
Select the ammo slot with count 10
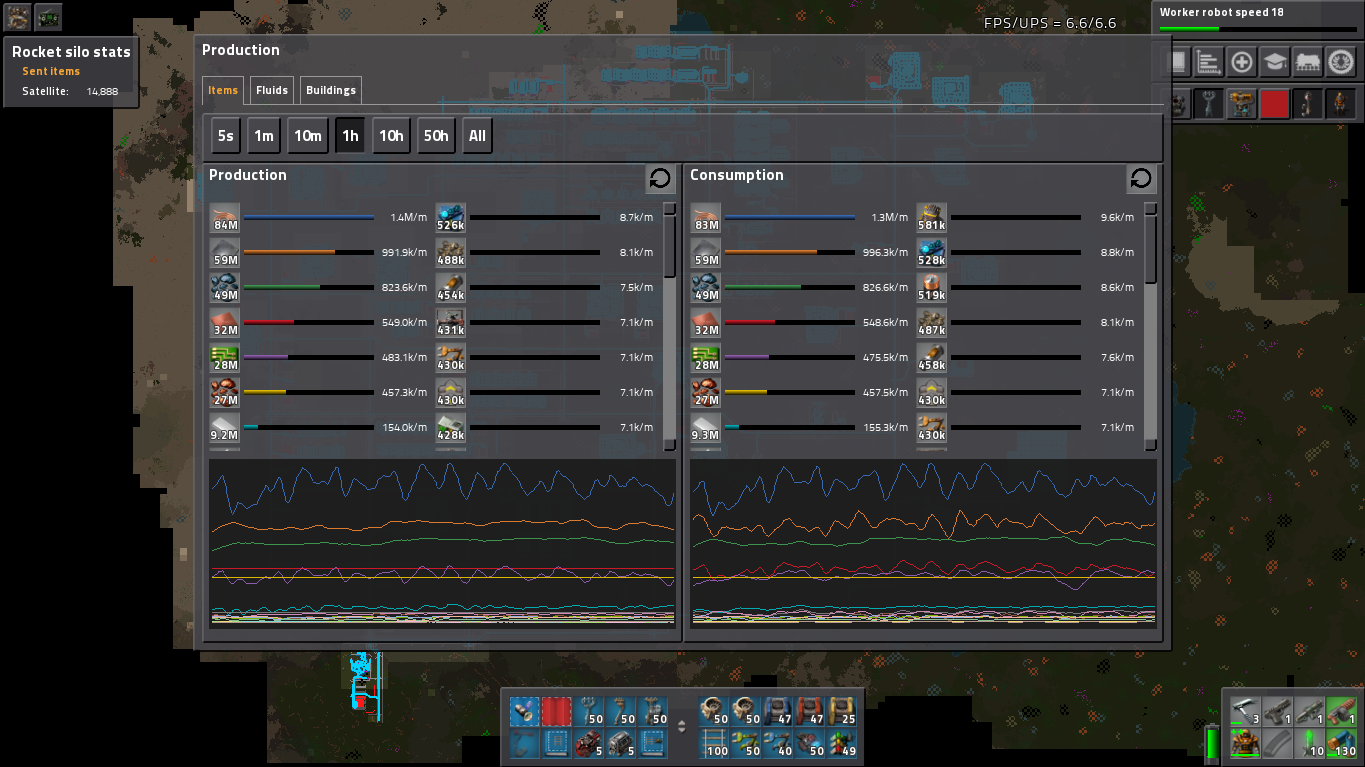(x=1309, y=744)
